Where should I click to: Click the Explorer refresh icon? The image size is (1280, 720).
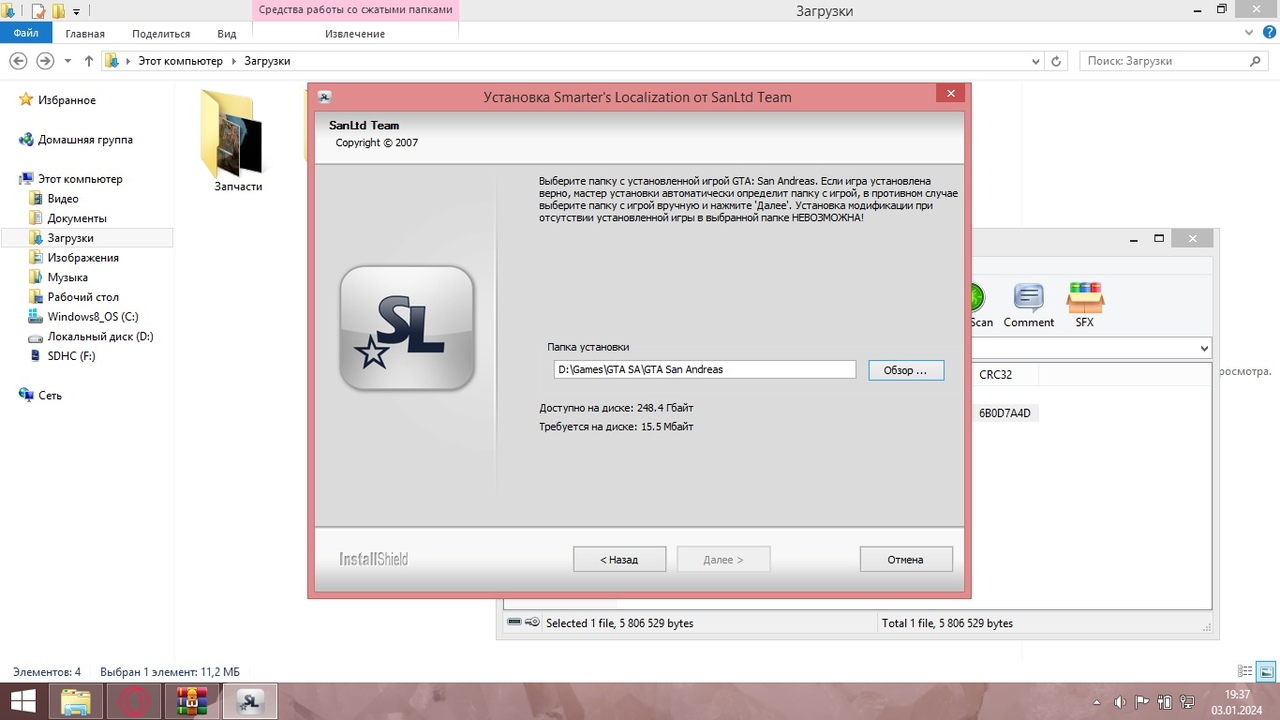pyautogui.click(x=1056, y=61)
